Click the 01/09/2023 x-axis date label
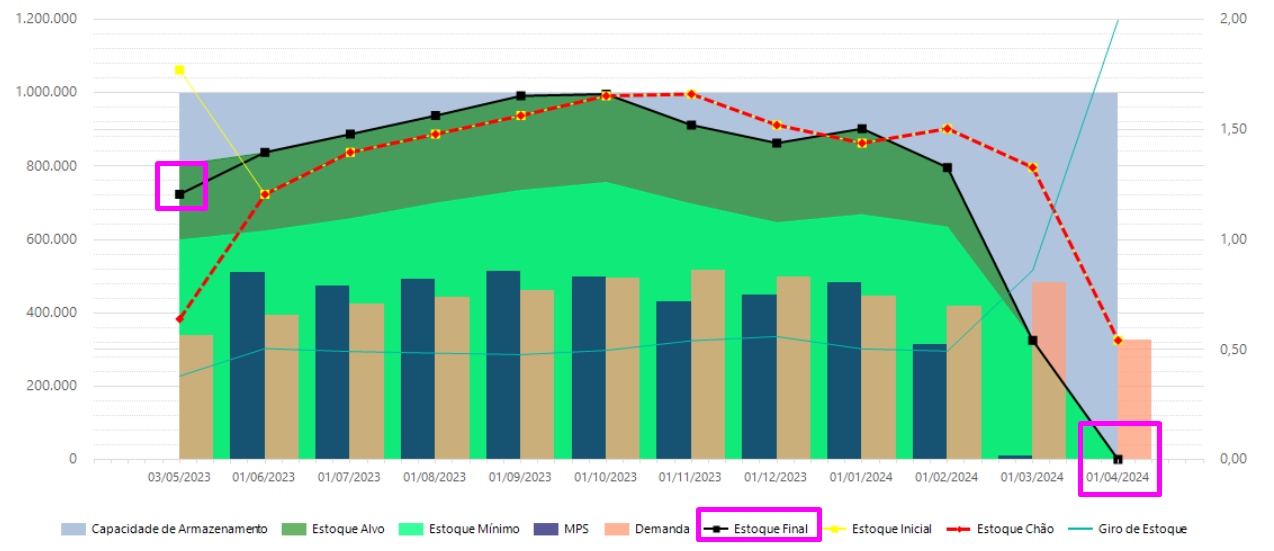 520,478
